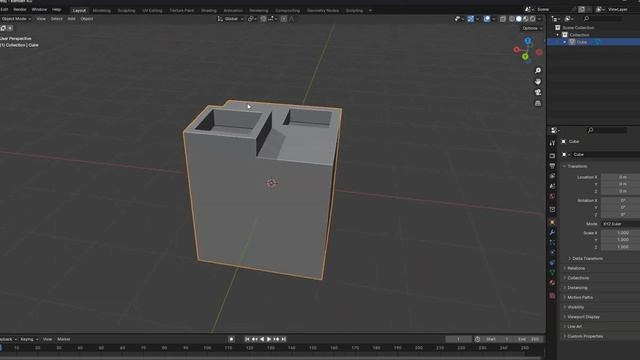This screenshot has width=640, height=360.
Task: Click the pan view hand icon
Action: pyautogui.click(x=538, y=81)
